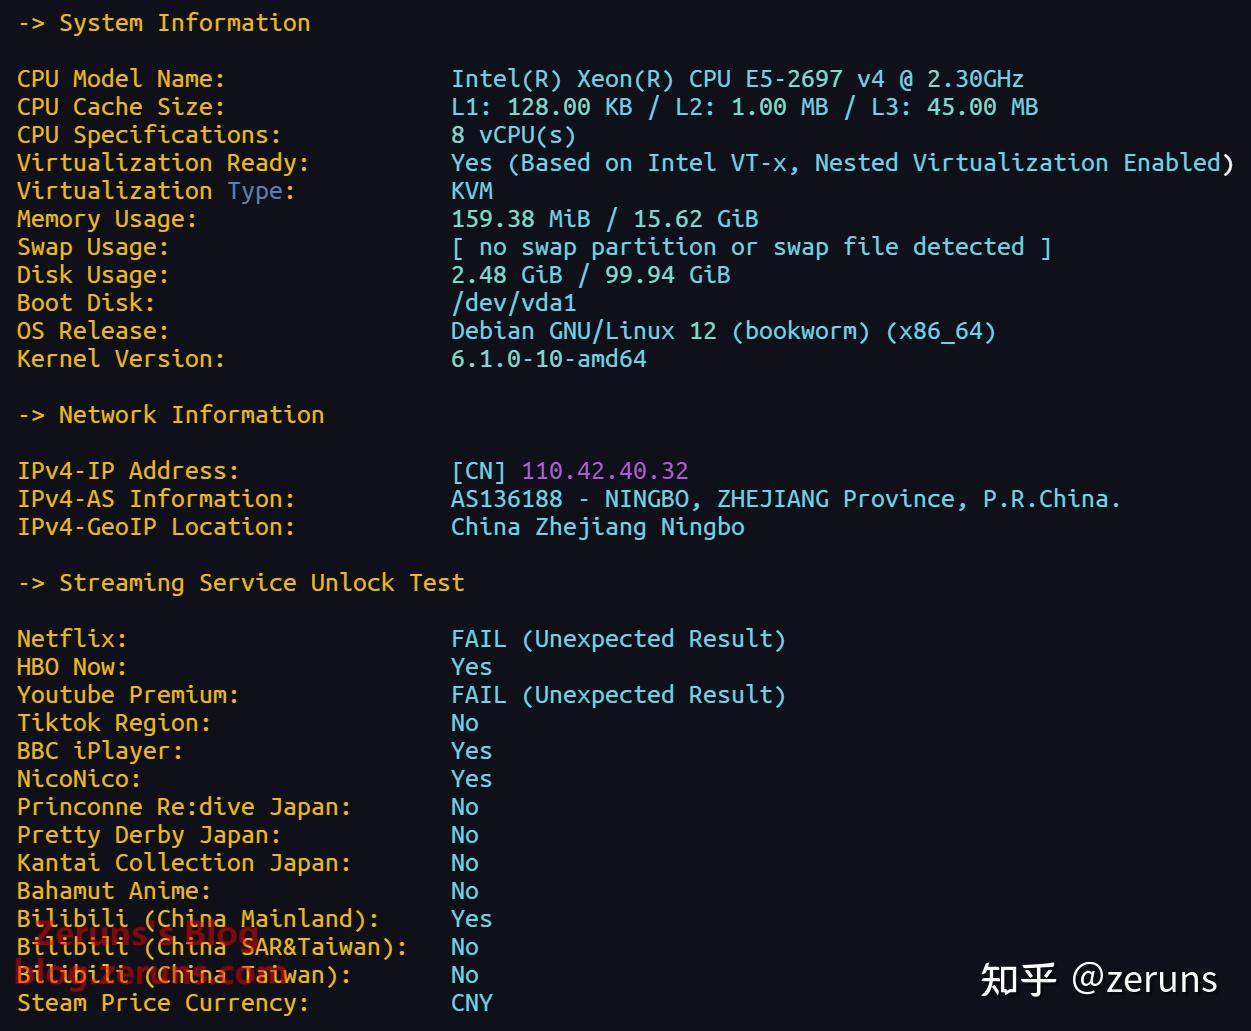Click the Zhihu @zeruns watermark
The width and height of the screenshot is (1251, 1031).
coord(1099,978)
